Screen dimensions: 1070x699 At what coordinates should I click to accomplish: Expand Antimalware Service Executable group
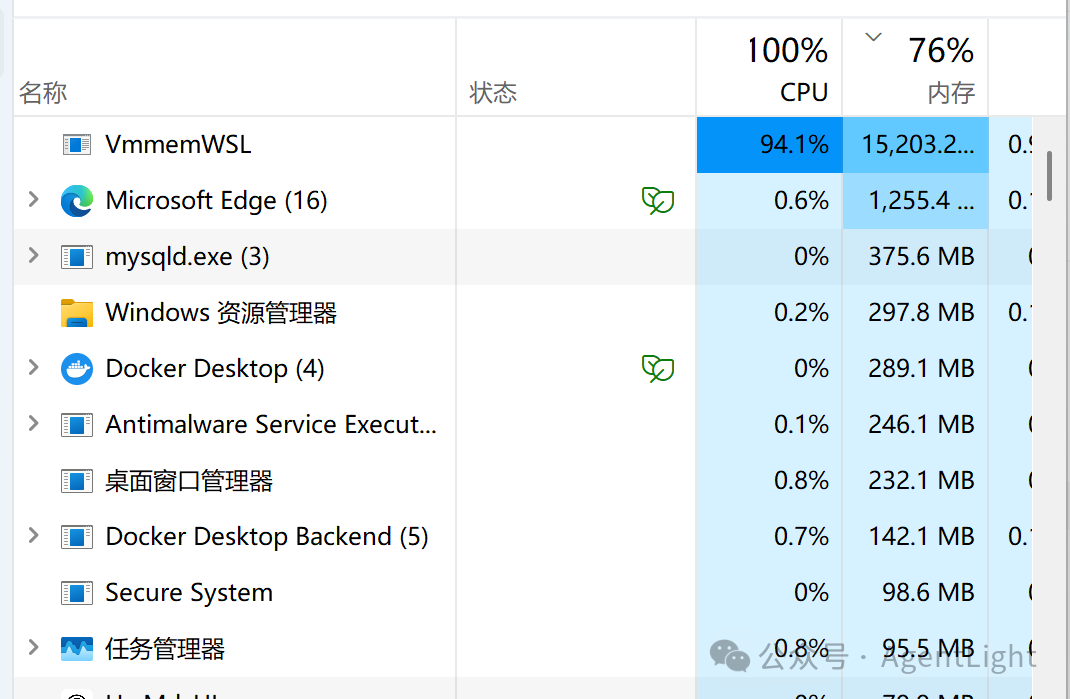pos(33,423)
